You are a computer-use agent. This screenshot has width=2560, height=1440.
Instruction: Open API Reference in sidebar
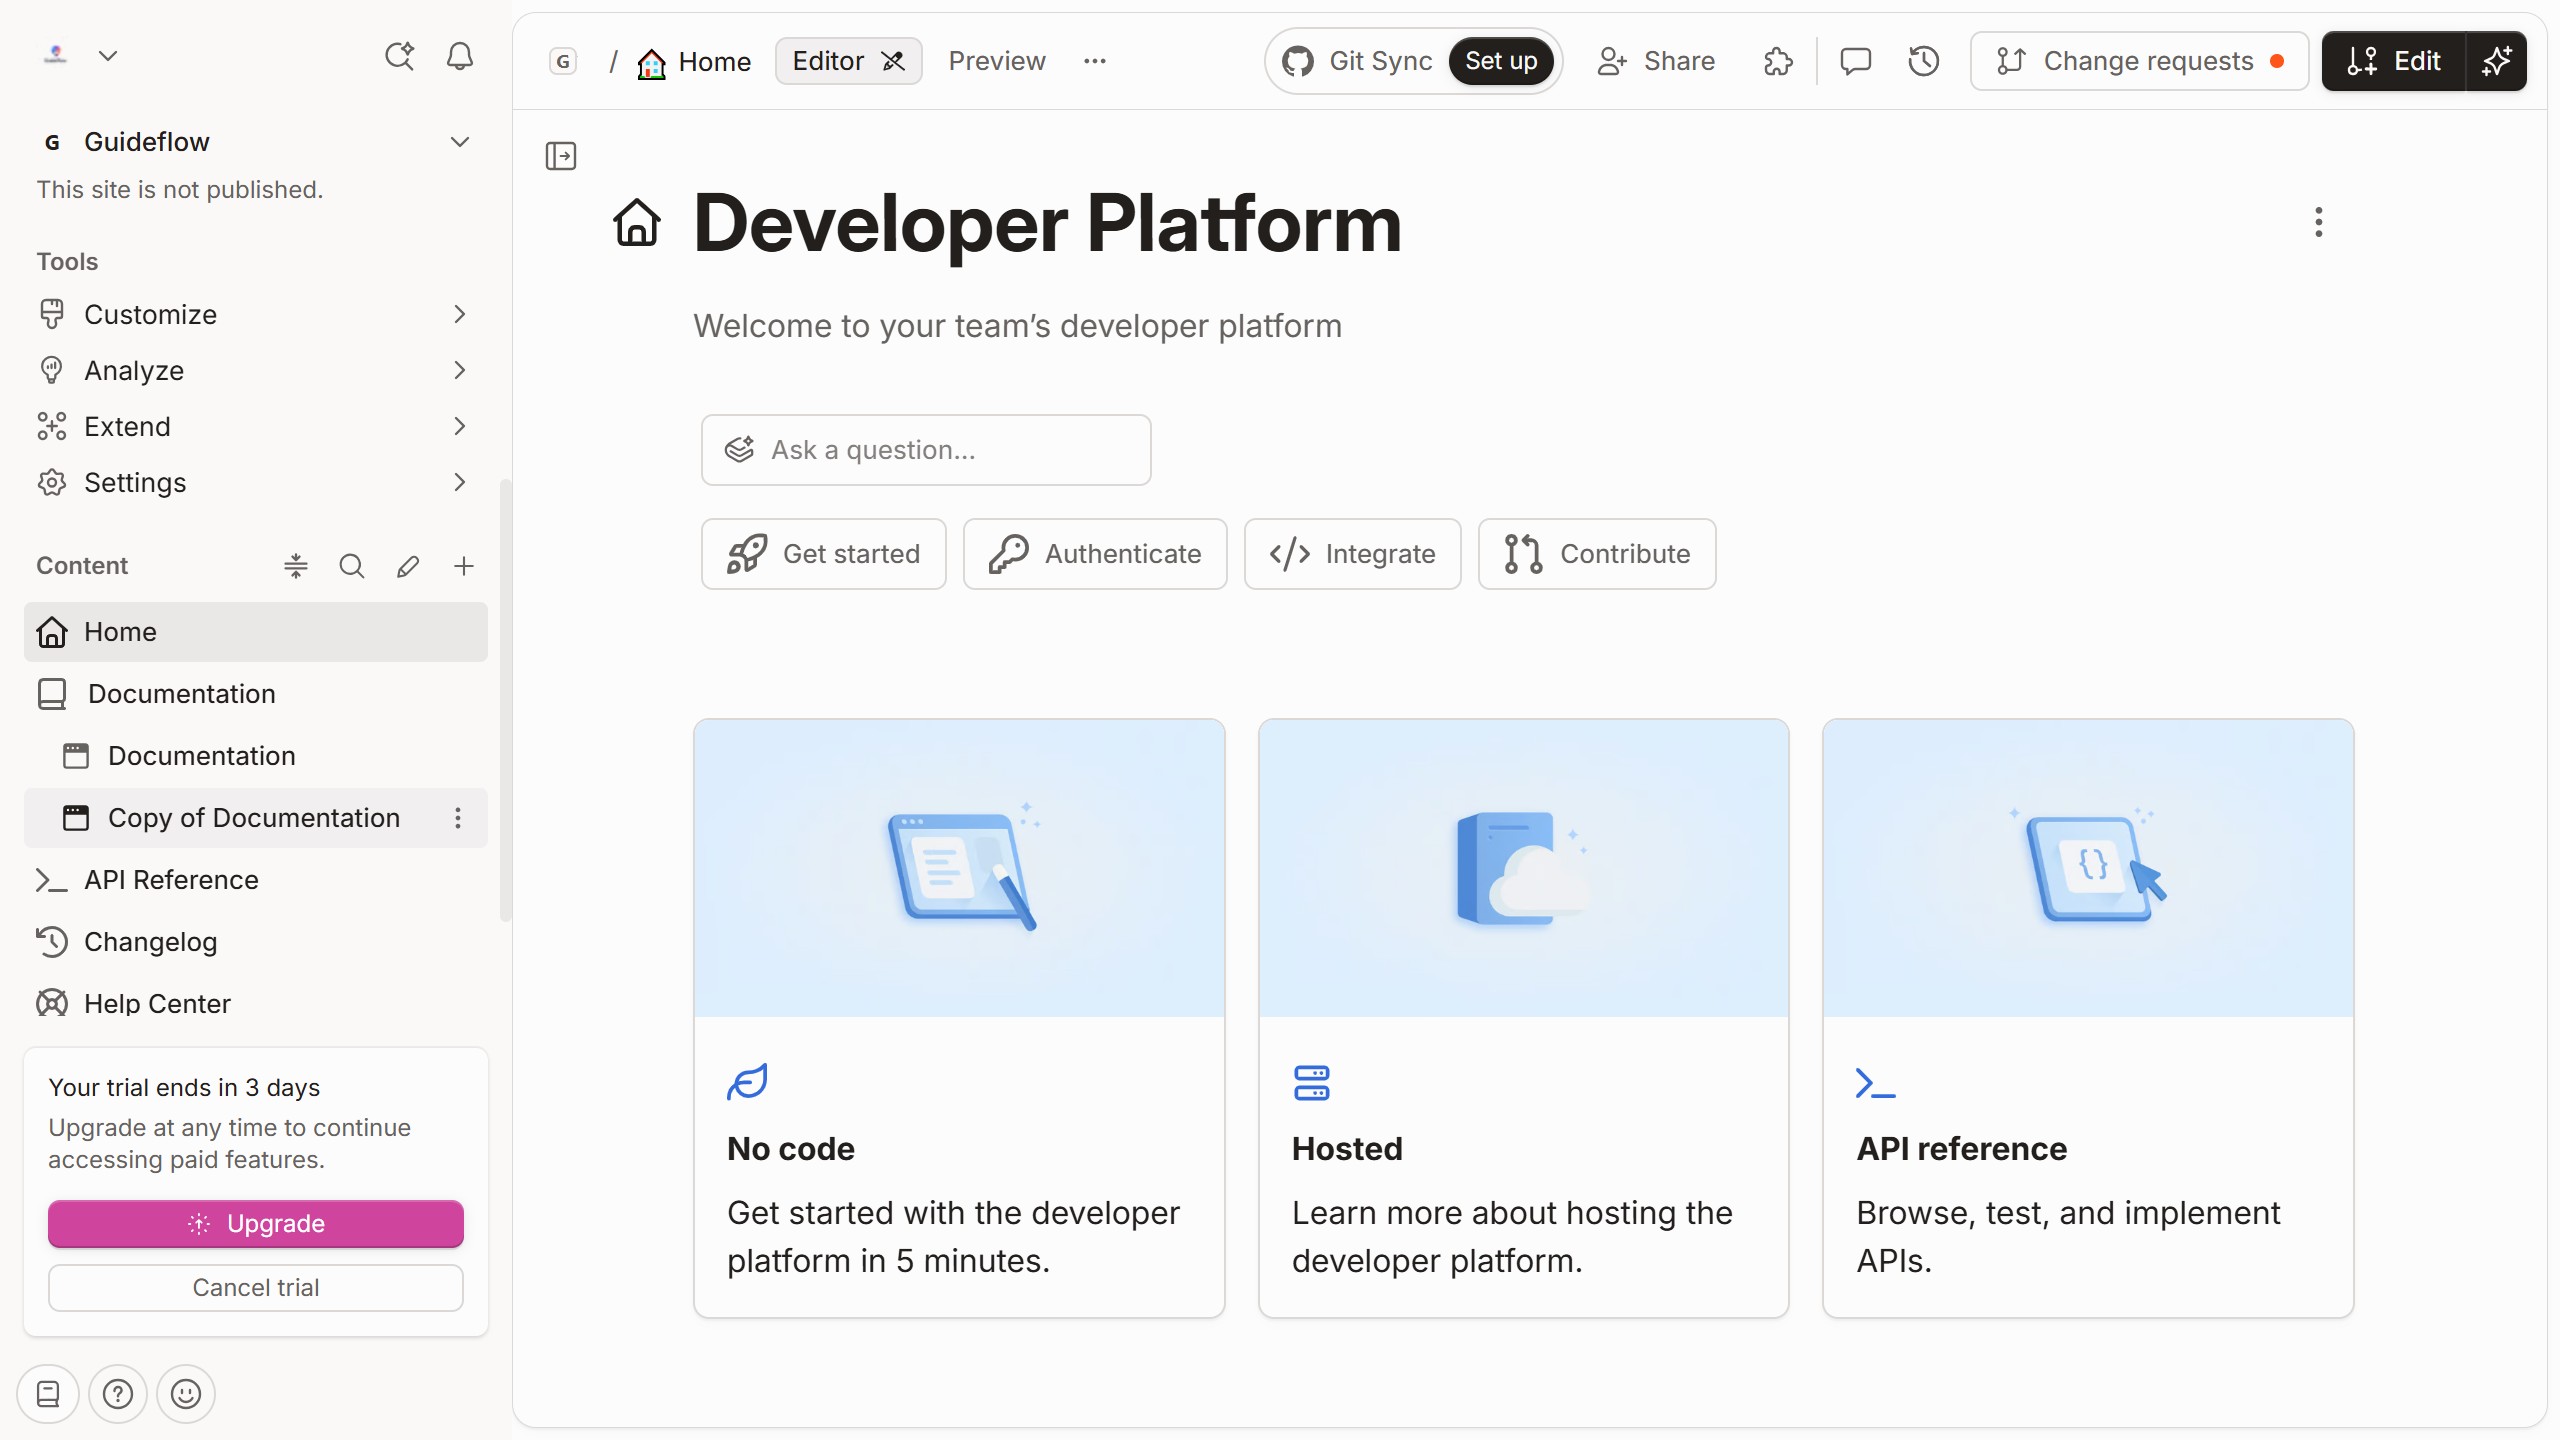(x=256, y=880)
